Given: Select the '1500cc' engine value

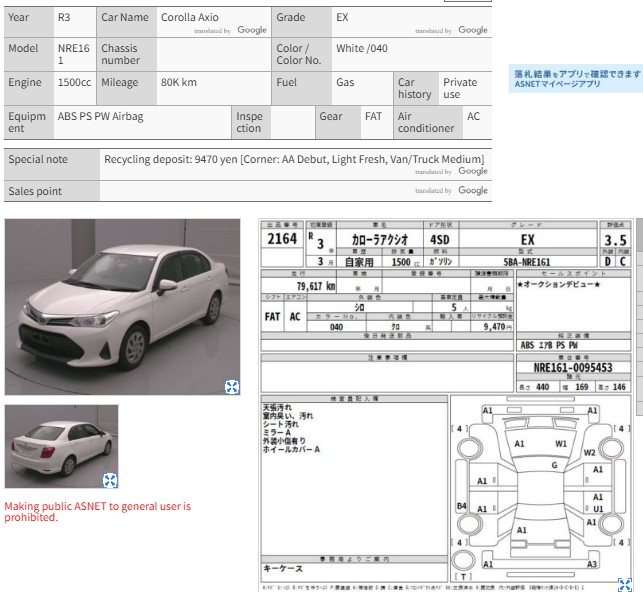Looking at the screenshot, I should [x=74, y=82].
